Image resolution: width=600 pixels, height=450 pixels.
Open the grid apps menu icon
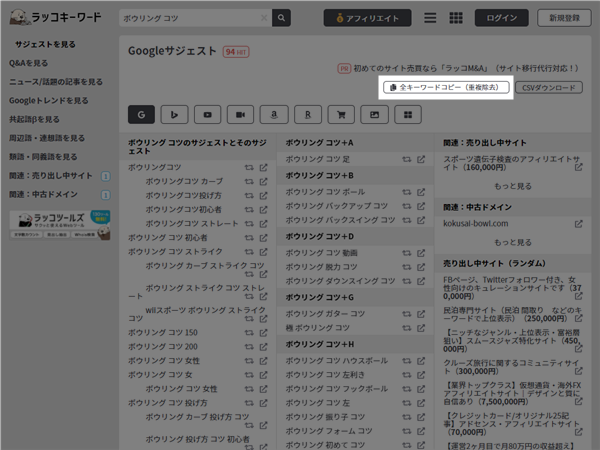coord(456,18)
